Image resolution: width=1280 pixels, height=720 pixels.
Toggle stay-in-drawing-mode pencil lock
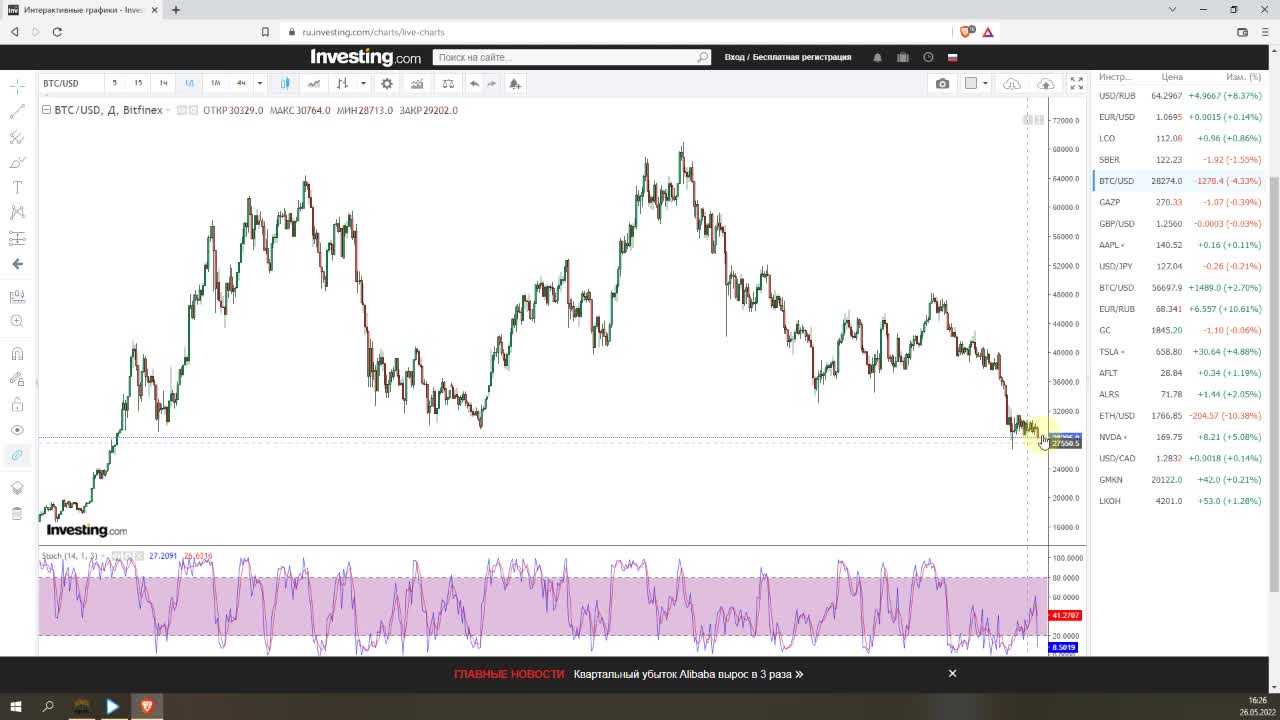pyautogui.click(x=17, y=379)
